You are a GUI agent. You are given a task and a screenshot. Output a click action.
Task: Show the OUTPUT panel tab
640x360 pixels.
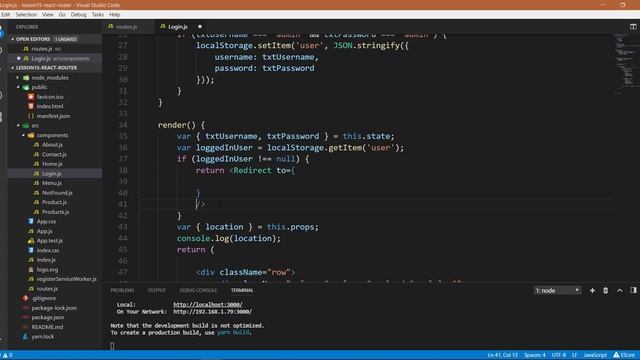157,290
